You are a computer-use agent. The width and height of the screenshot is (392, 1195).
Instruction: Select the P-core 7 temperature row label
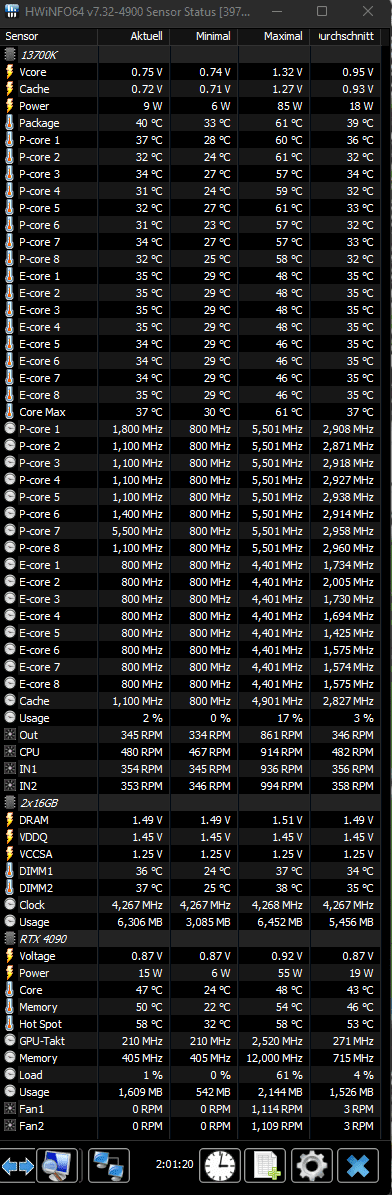[40, 242]
